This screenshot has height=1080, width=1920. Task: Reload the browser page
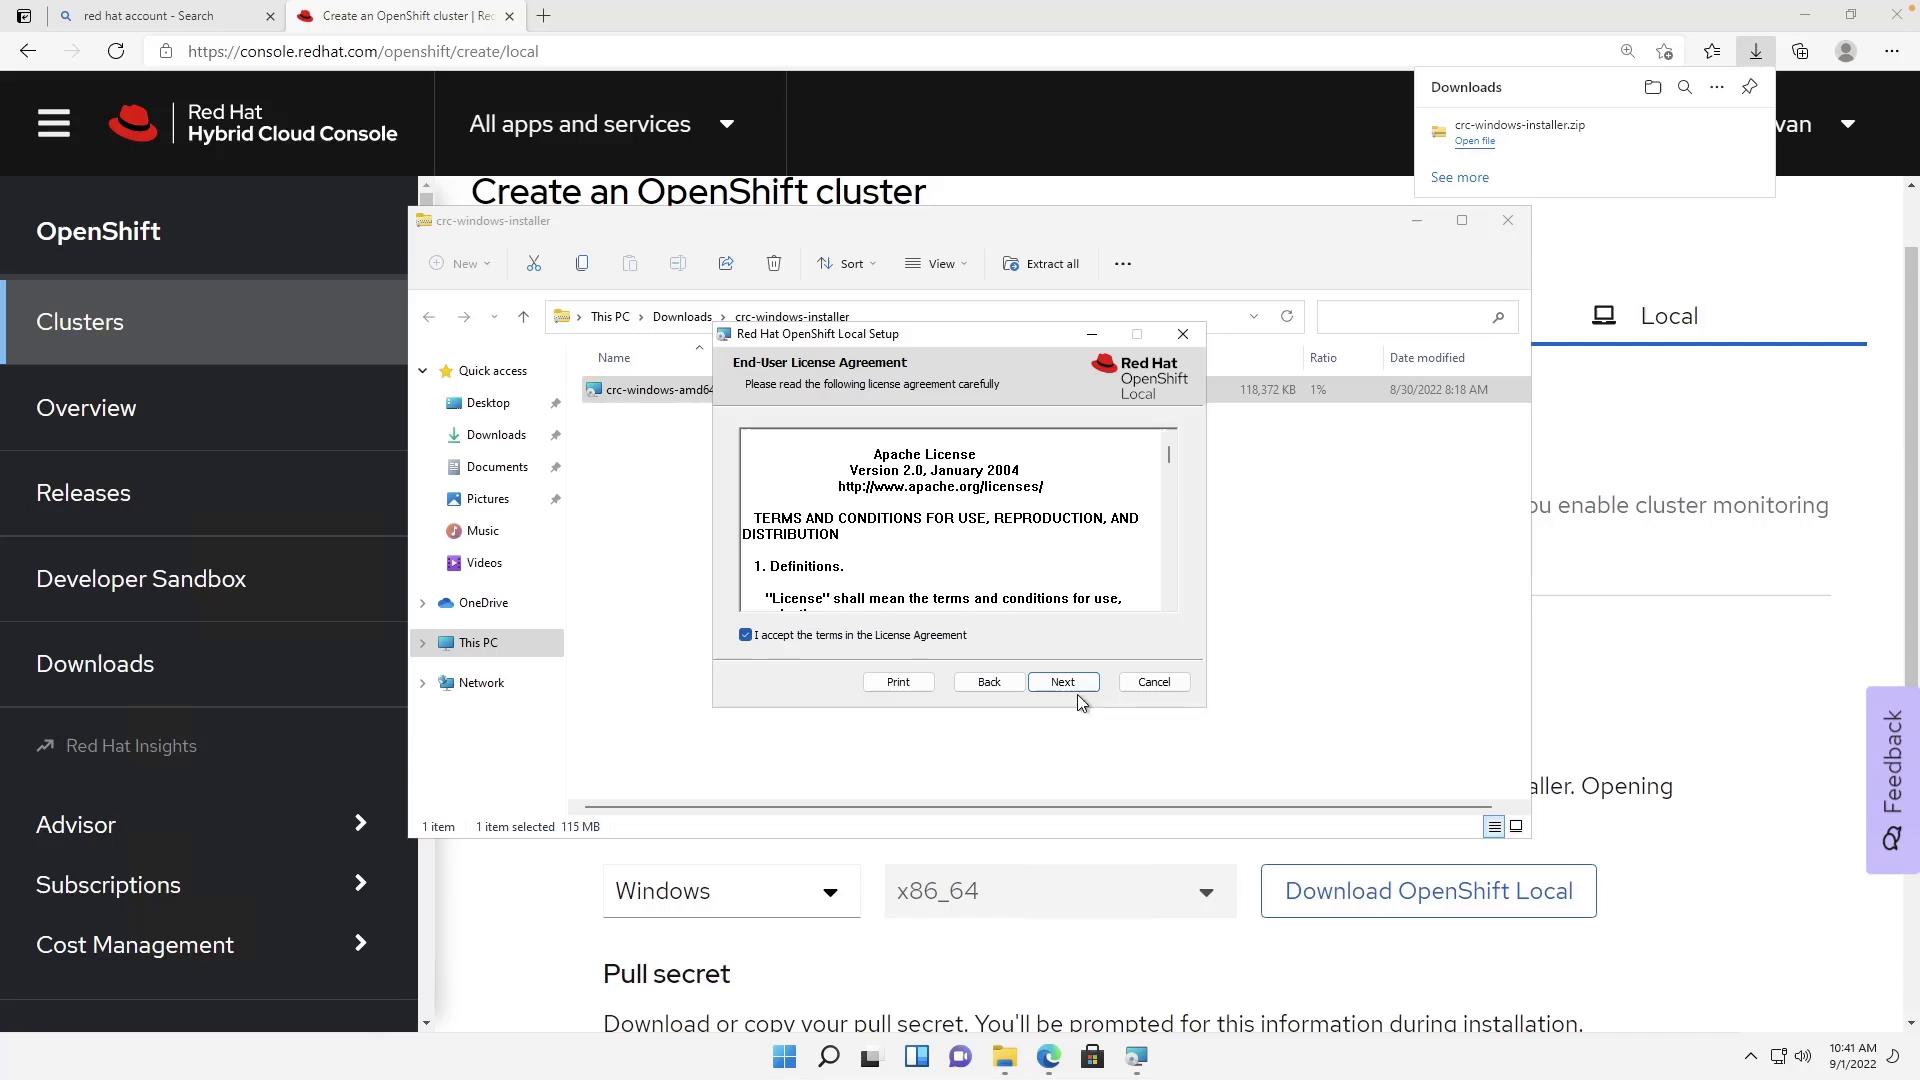coord(116,51)
